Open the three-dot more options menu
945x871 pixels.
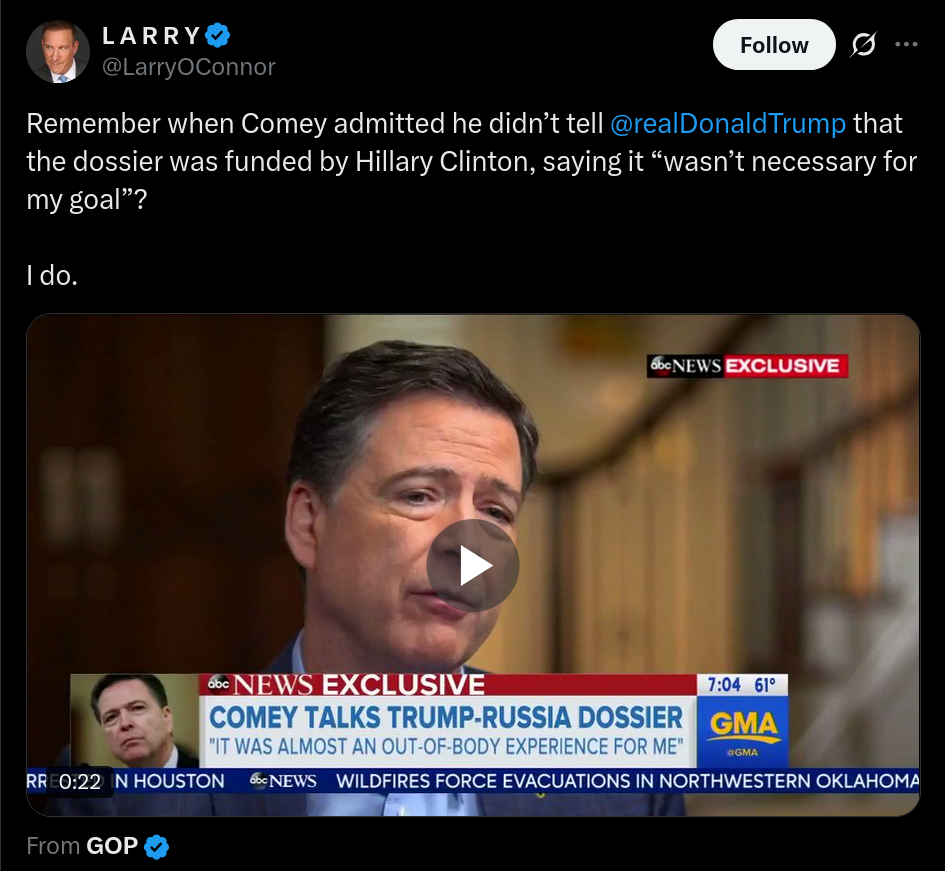click(x=906, y=45)
